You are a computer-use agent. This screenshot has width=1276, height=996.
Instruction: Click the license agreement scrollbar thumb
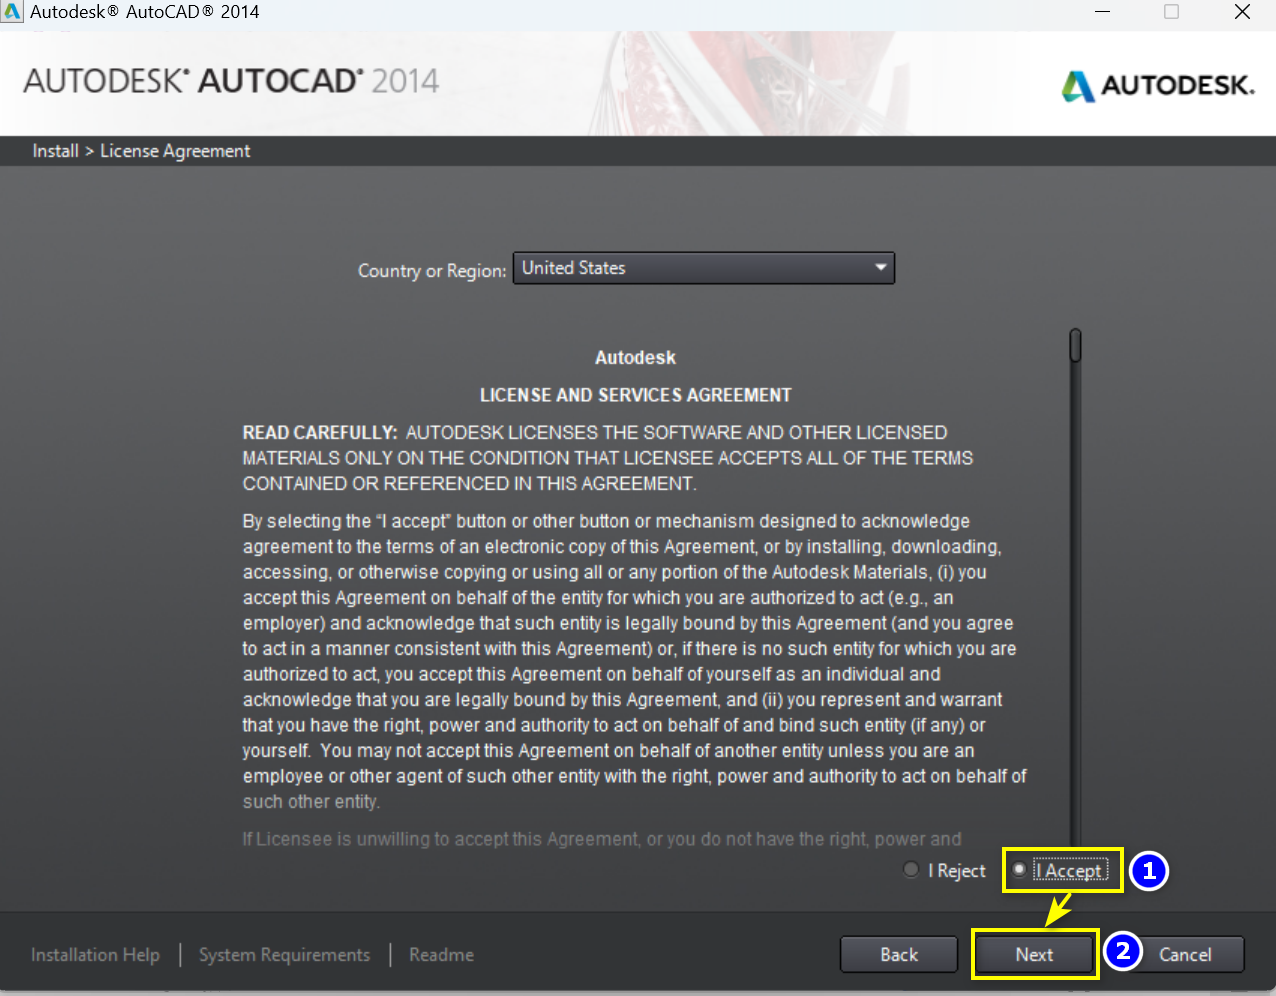(1075, 345)
